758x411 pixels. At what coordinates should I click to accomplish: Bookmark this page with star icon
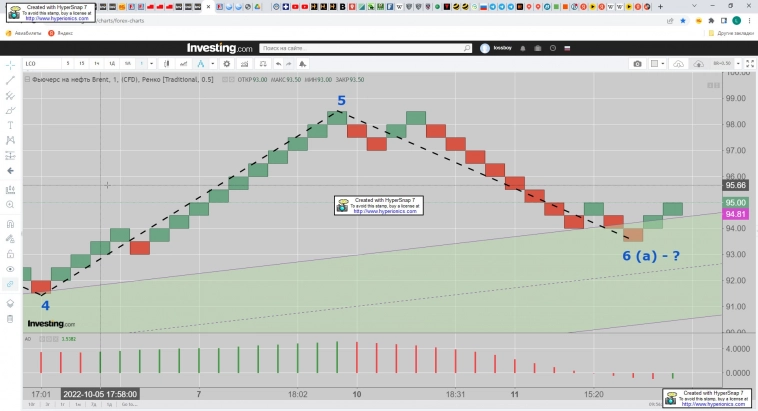click(683, 21)
